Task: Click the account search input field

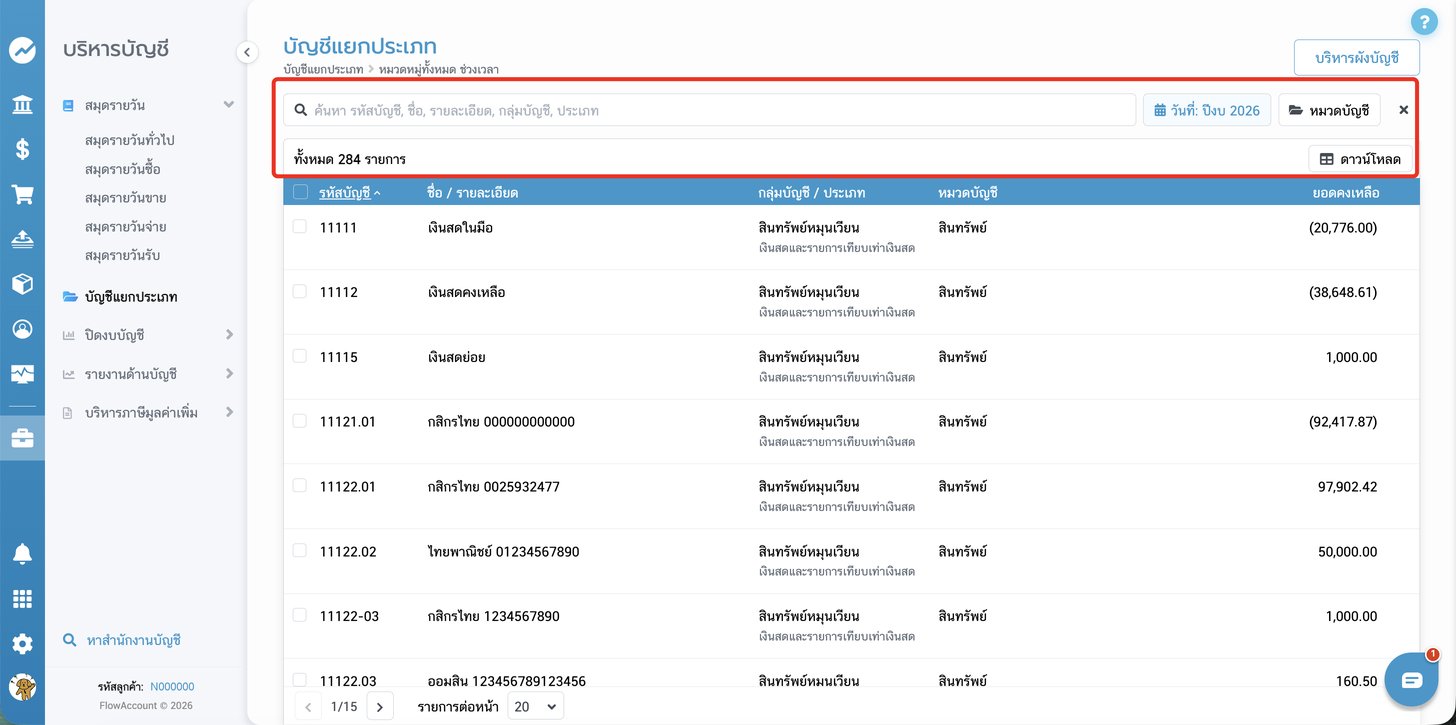Action: pyautogui.click(x=709, y=110)
